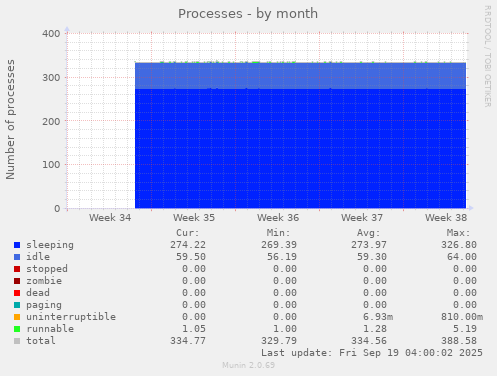Click the paging legend color swatch
497x376 pixels.
coord(17,305)
